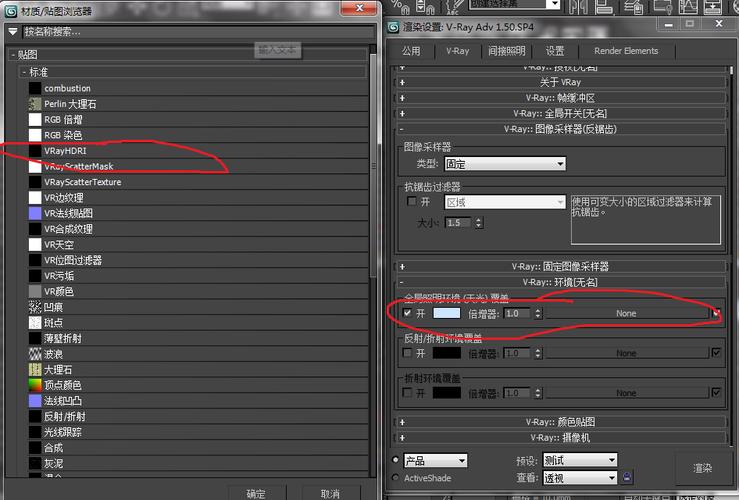The height and width of the screenshot is (500, 739).
Task: Toggle the Spinner Snap tool in main toolbar
Action: [x=426, y=6]
